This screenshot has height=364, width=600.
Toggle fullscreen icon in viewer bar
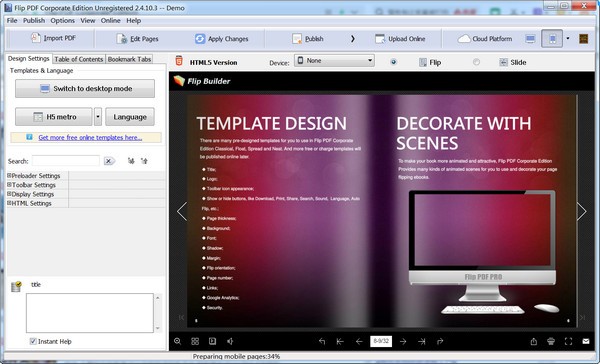point(569,341)
